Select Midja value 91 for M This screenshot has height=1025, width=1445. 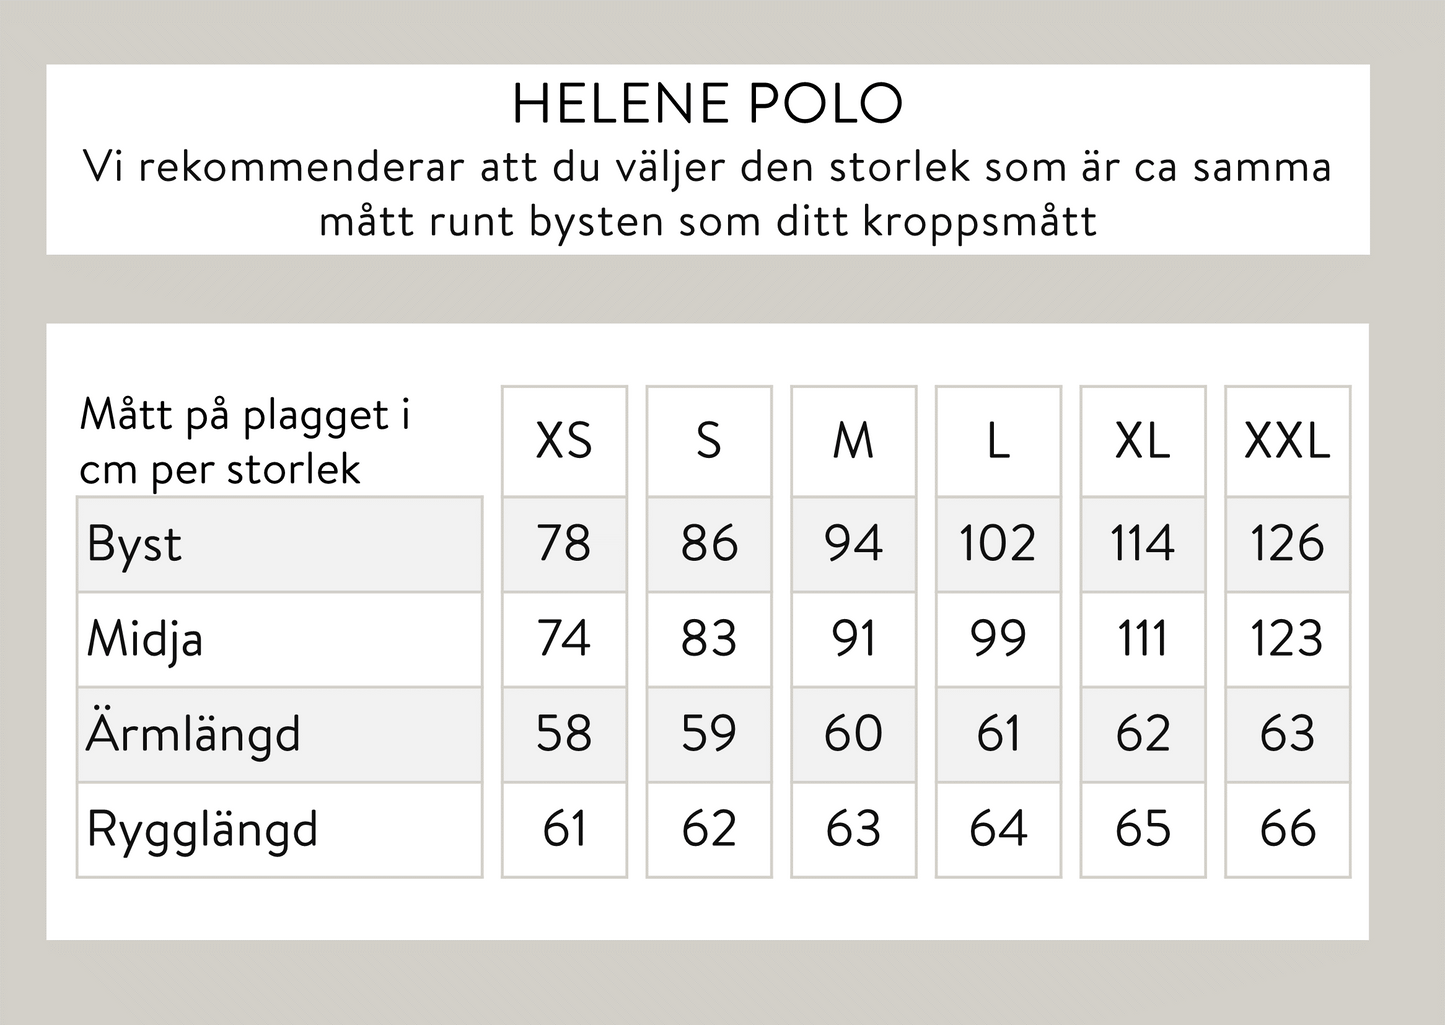853,639
